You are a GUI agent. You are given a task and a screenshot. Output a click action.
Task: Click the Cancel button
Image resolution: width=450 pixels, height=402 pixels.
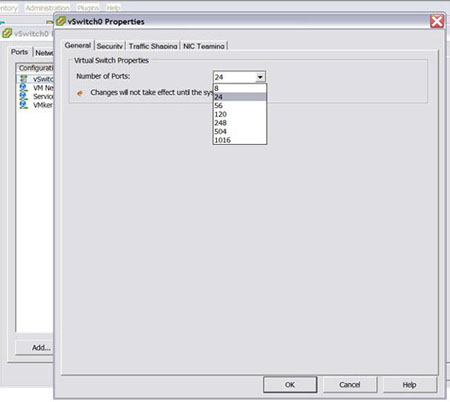pyautogui.click(x=350, y=385)
